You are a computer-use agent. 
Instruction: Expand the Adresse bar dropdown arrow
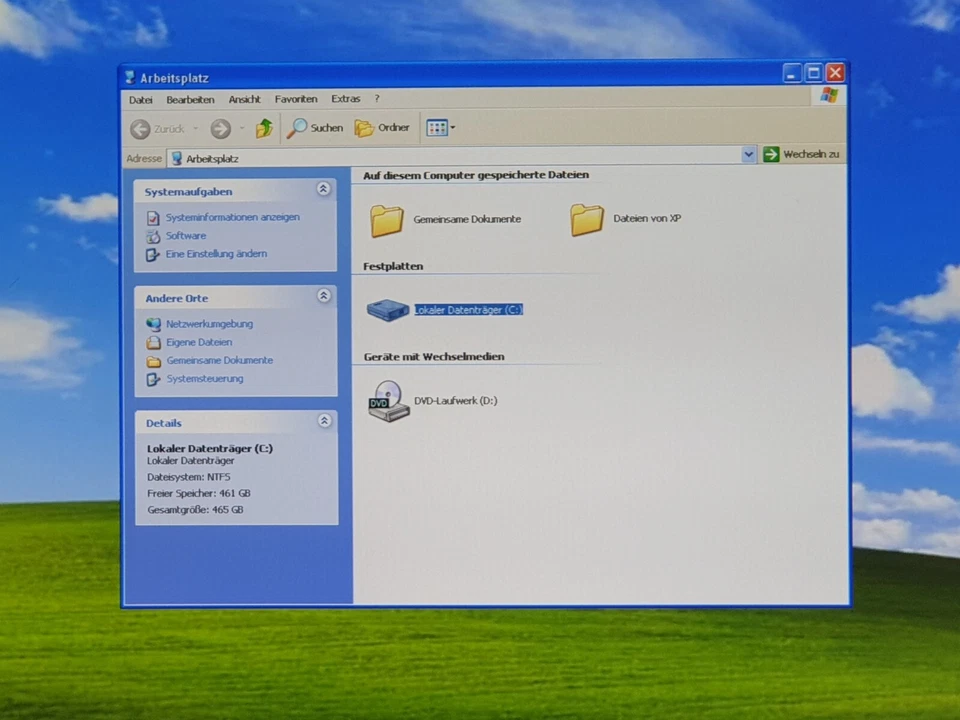(749, 155)
